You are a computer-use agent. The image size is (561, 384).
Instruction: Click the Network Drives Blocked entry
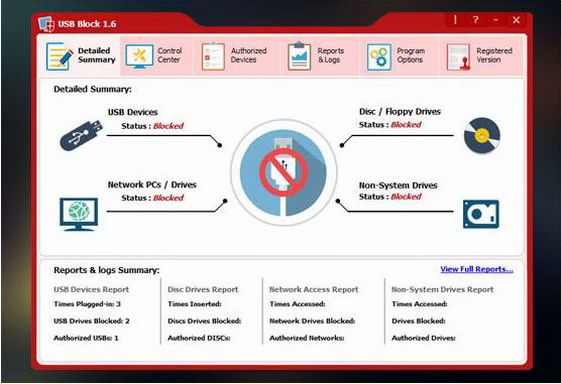tap(312, 321)
